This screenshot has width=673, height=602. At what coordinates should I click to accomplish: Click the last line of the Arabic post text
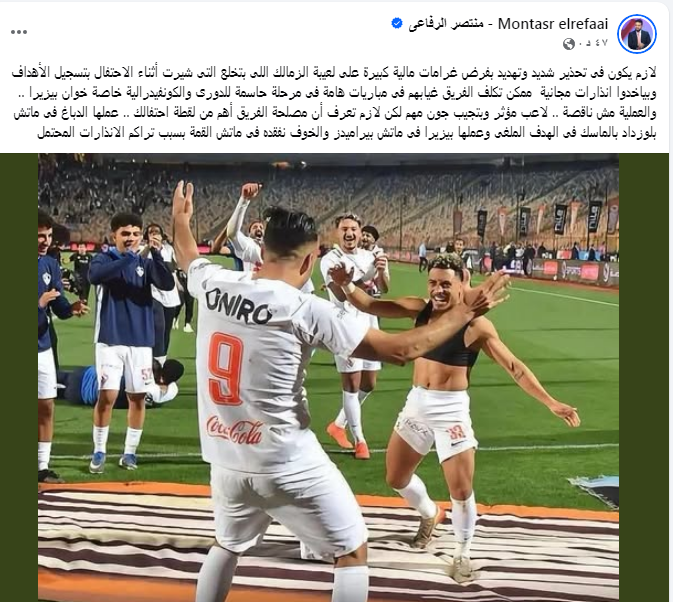347,133
